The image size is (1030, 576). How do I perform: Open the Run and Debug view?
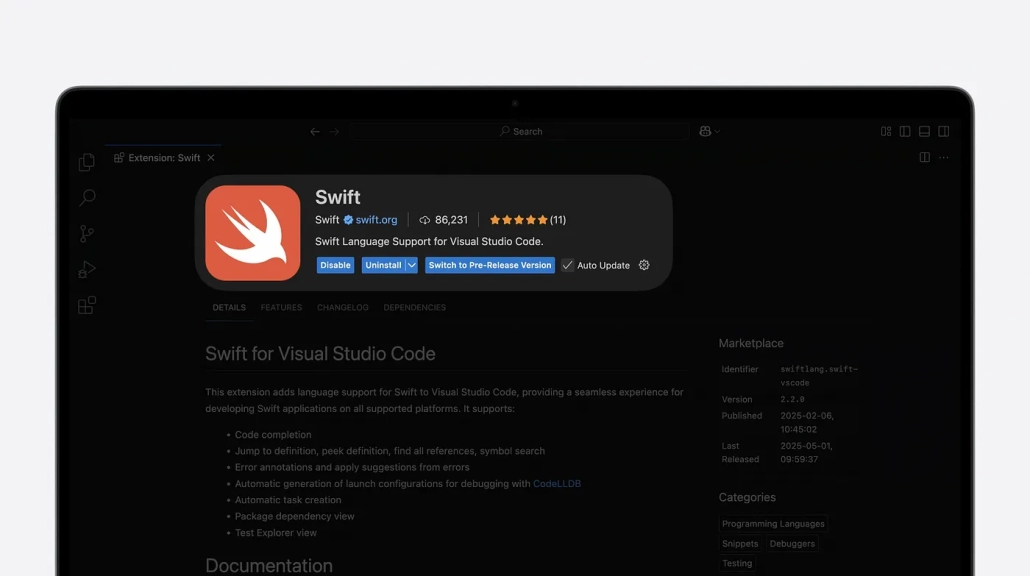(x=87, y=270)
